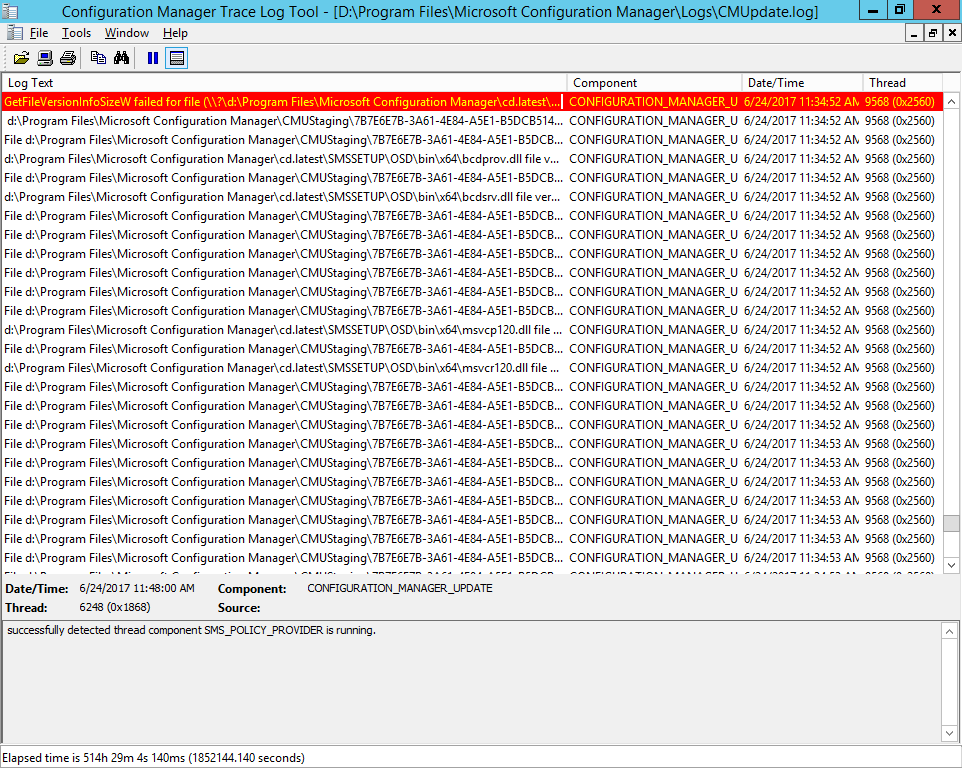The height and width of the screenshot is (768, 962).
Task: Click the Component column header
Action: point(654,83)
